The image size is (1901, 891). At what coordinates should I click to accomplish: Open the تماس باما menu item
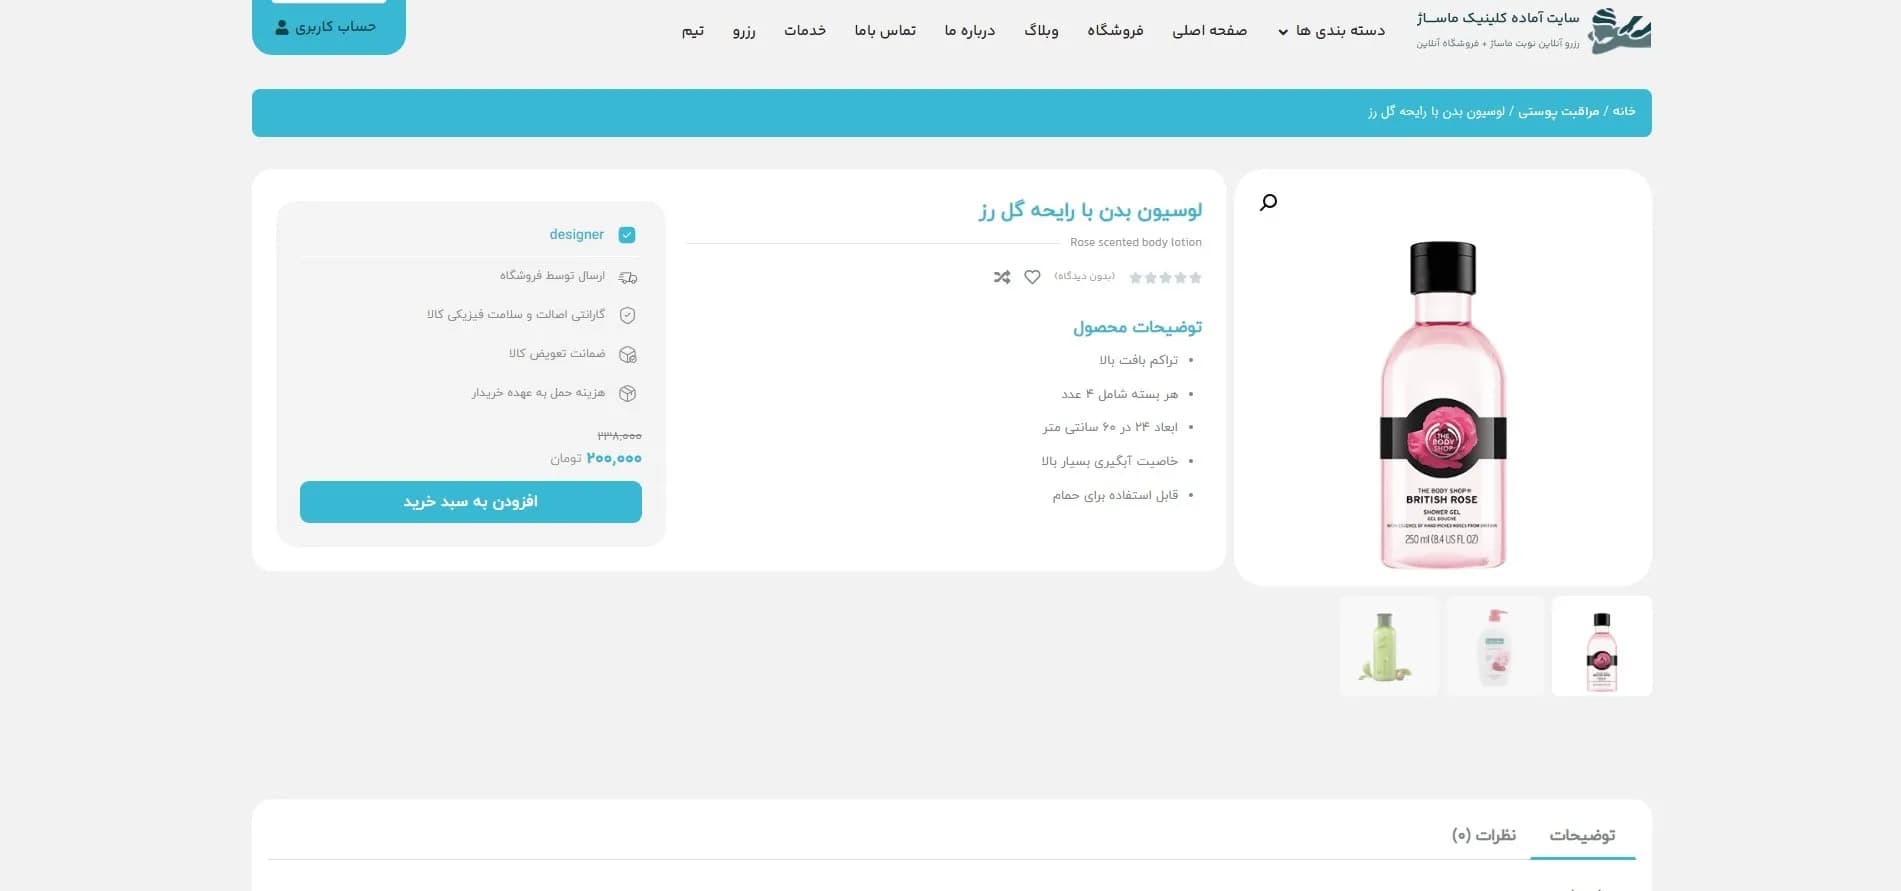pos(885,31)
